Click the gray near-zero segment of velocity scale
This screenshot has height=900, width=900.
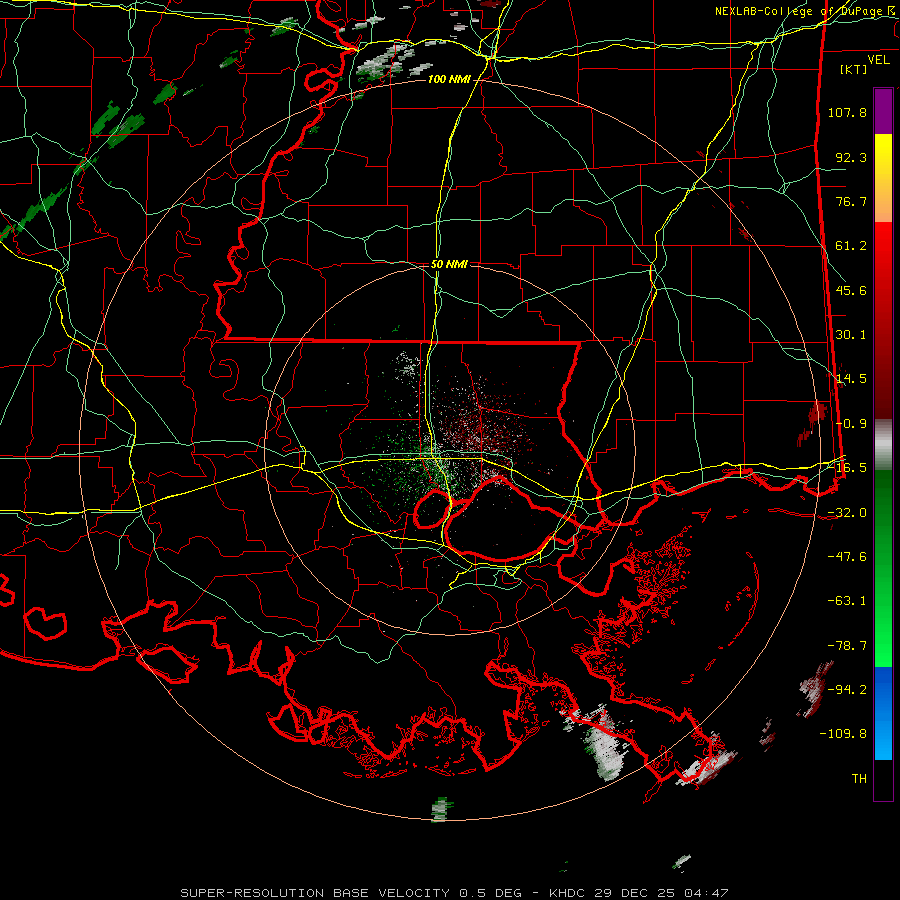(883, 444)
